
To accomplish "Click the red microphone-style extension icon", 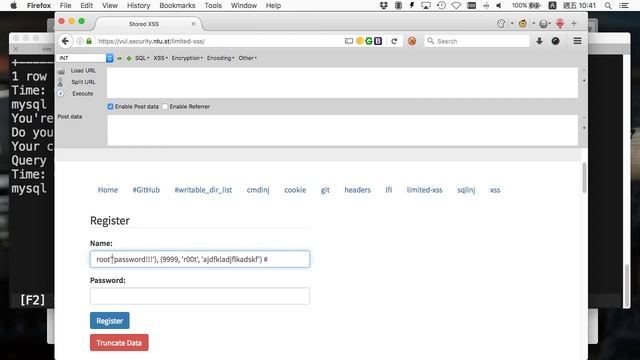I will tap(560, 24).
